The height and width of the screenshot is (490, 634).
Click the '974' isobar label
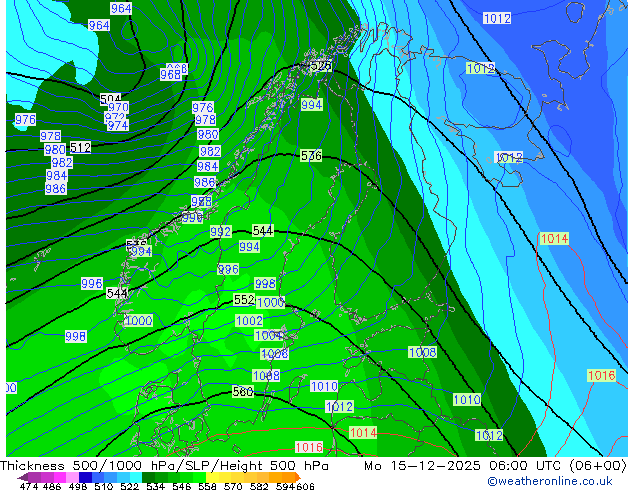[118, 126]
